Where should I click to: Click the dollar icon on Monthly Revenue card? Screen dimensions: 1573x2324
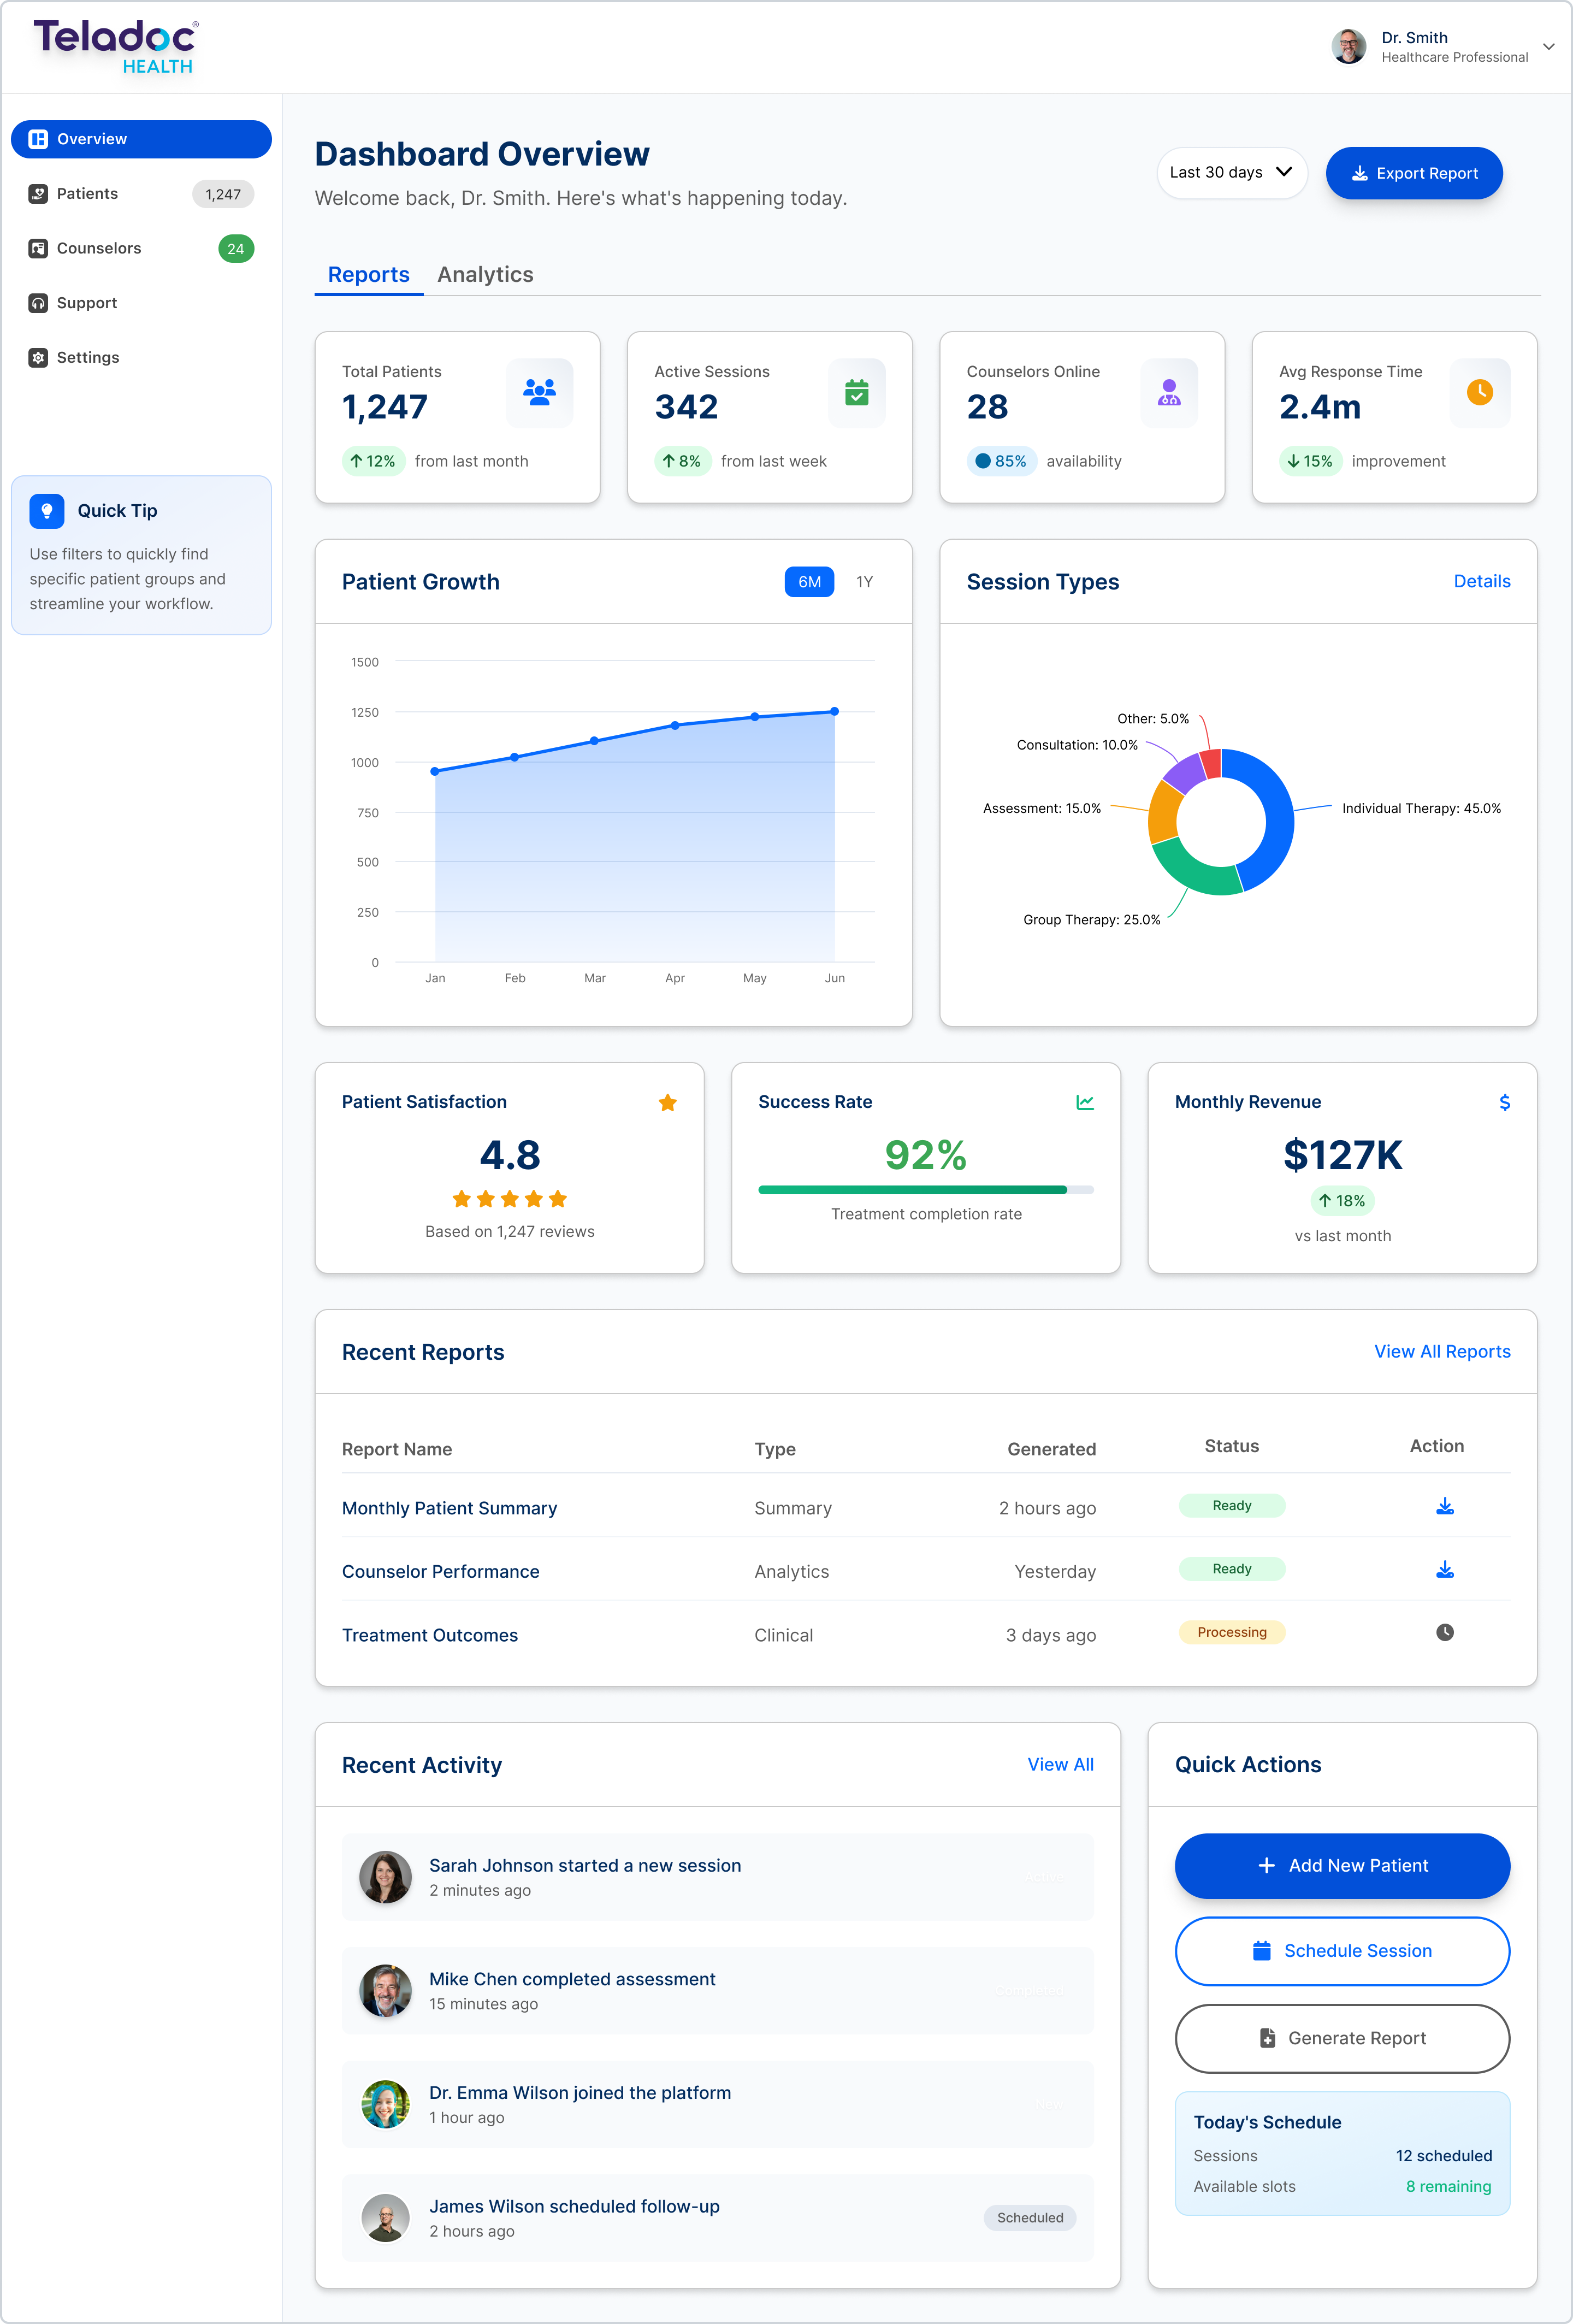click(x=1505, y=1102)
